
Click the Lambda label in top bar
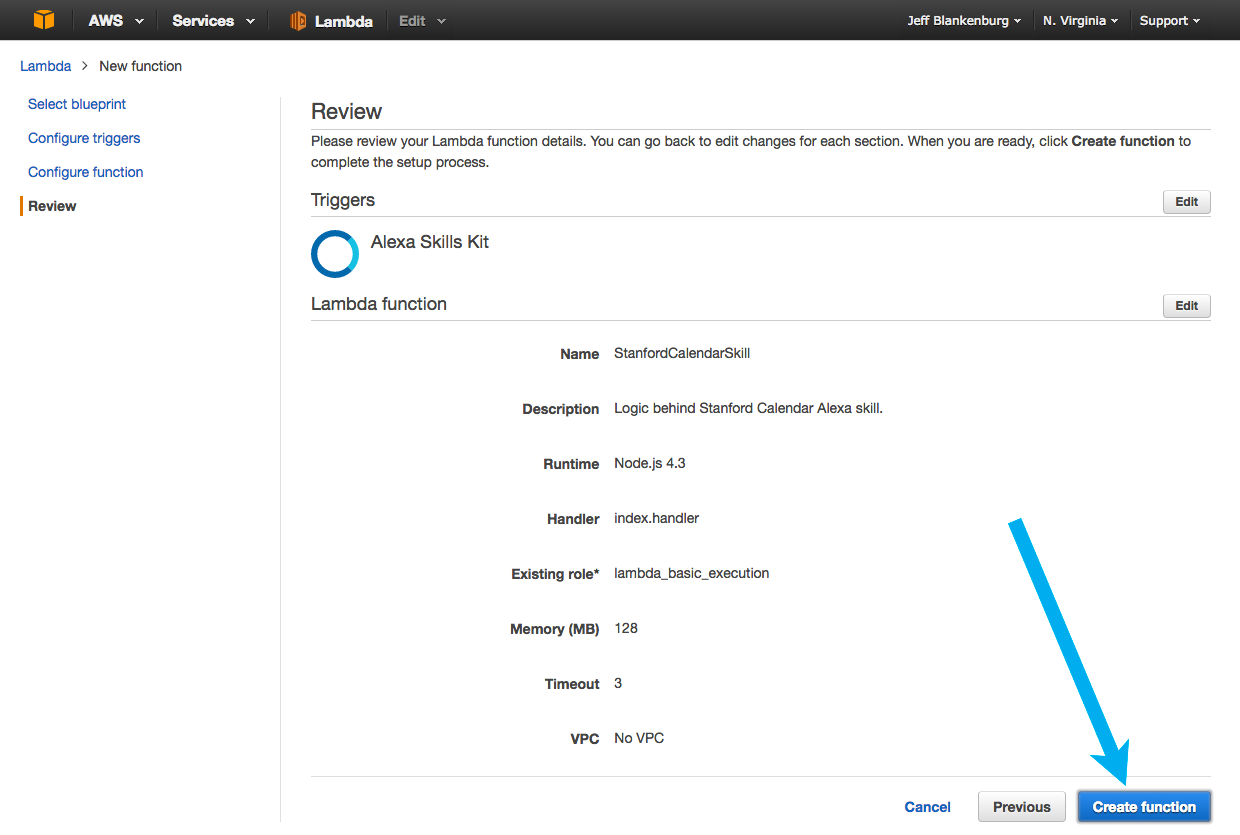click(x=344, y=21)
